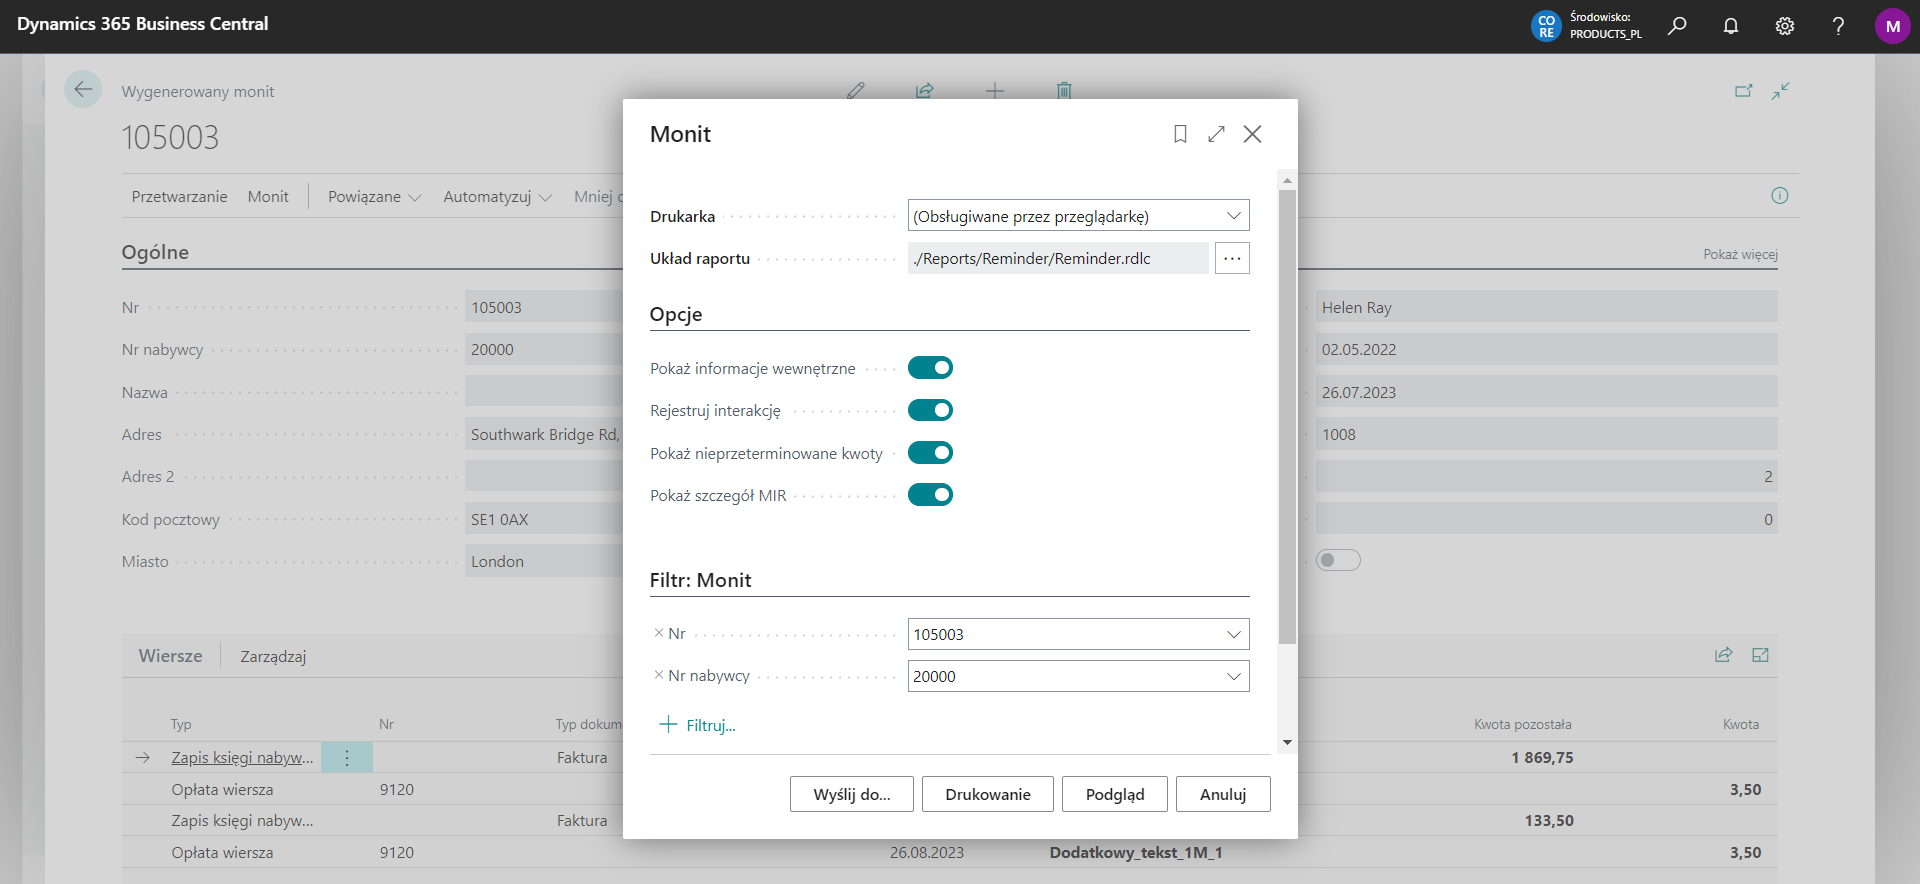
Task: Toggle the off switch on the background page
Action: tap(1338, 560)
